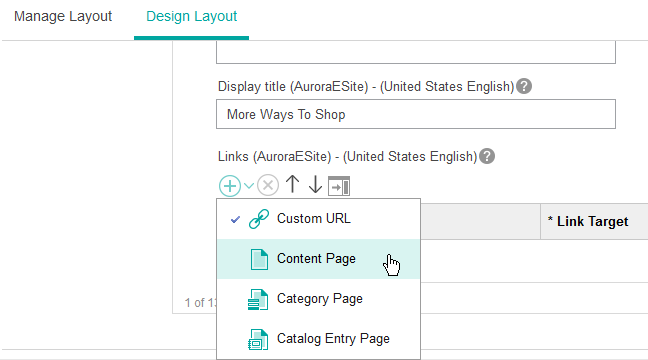Move link down with down arrow
Image resolution: width=648 pixels, height=360 pixels.
click(315, 184)
